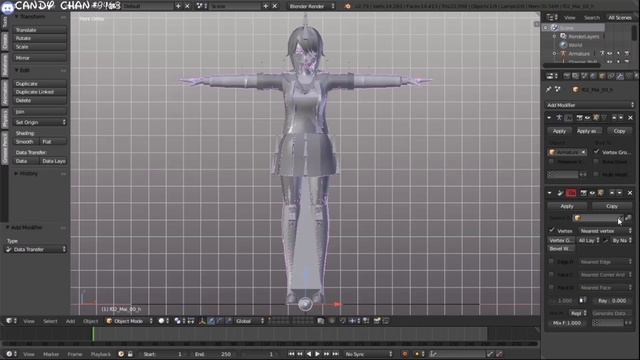Collapse the Data Transfer modifier panel
Image resolution: width=640 pixels, height=360 pixels.
click(x=549, y=193)
